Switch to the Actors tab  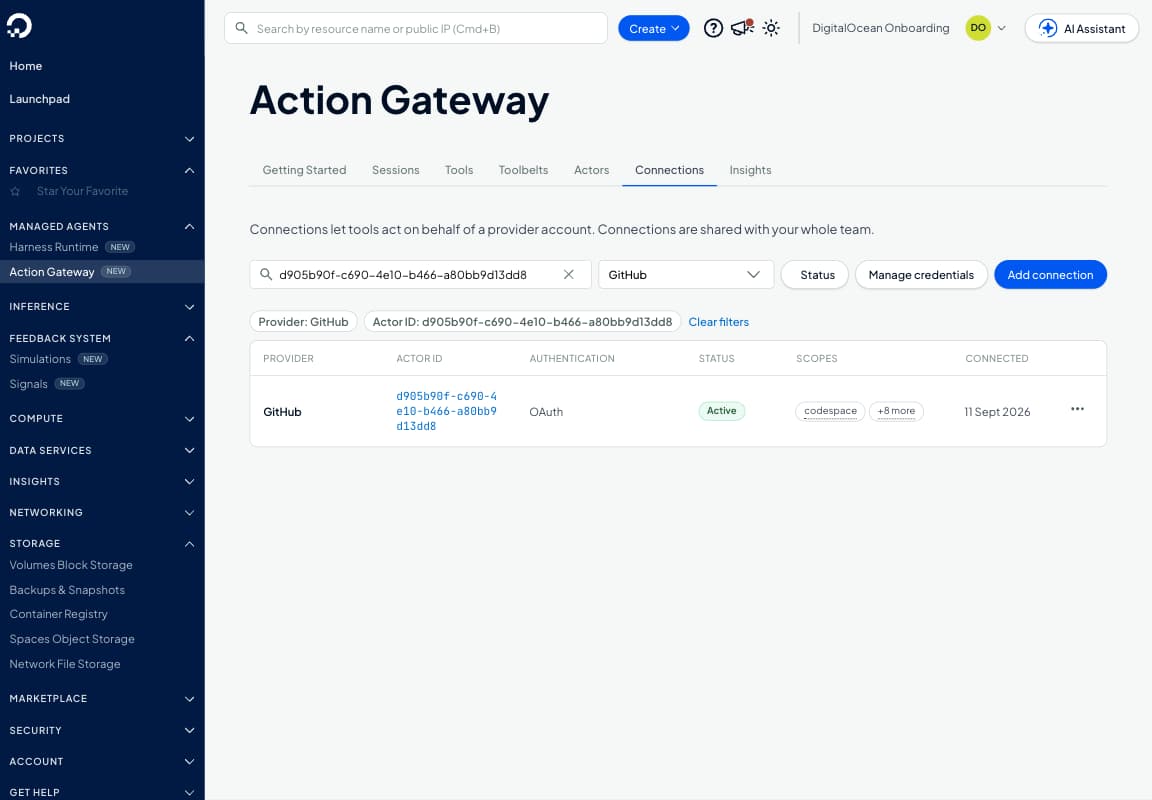click(591, 170)
